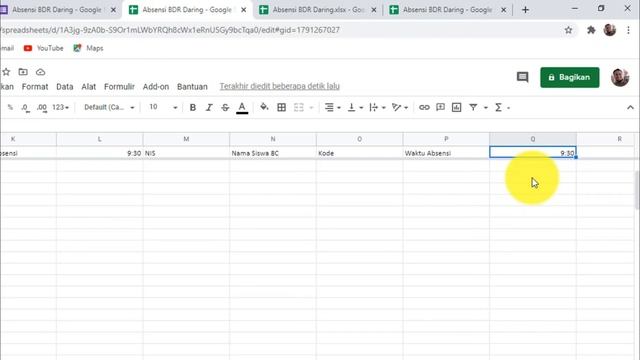Decrease decimal places
The width and height of the screenshot is (640, 360).
tap(25, 107)
